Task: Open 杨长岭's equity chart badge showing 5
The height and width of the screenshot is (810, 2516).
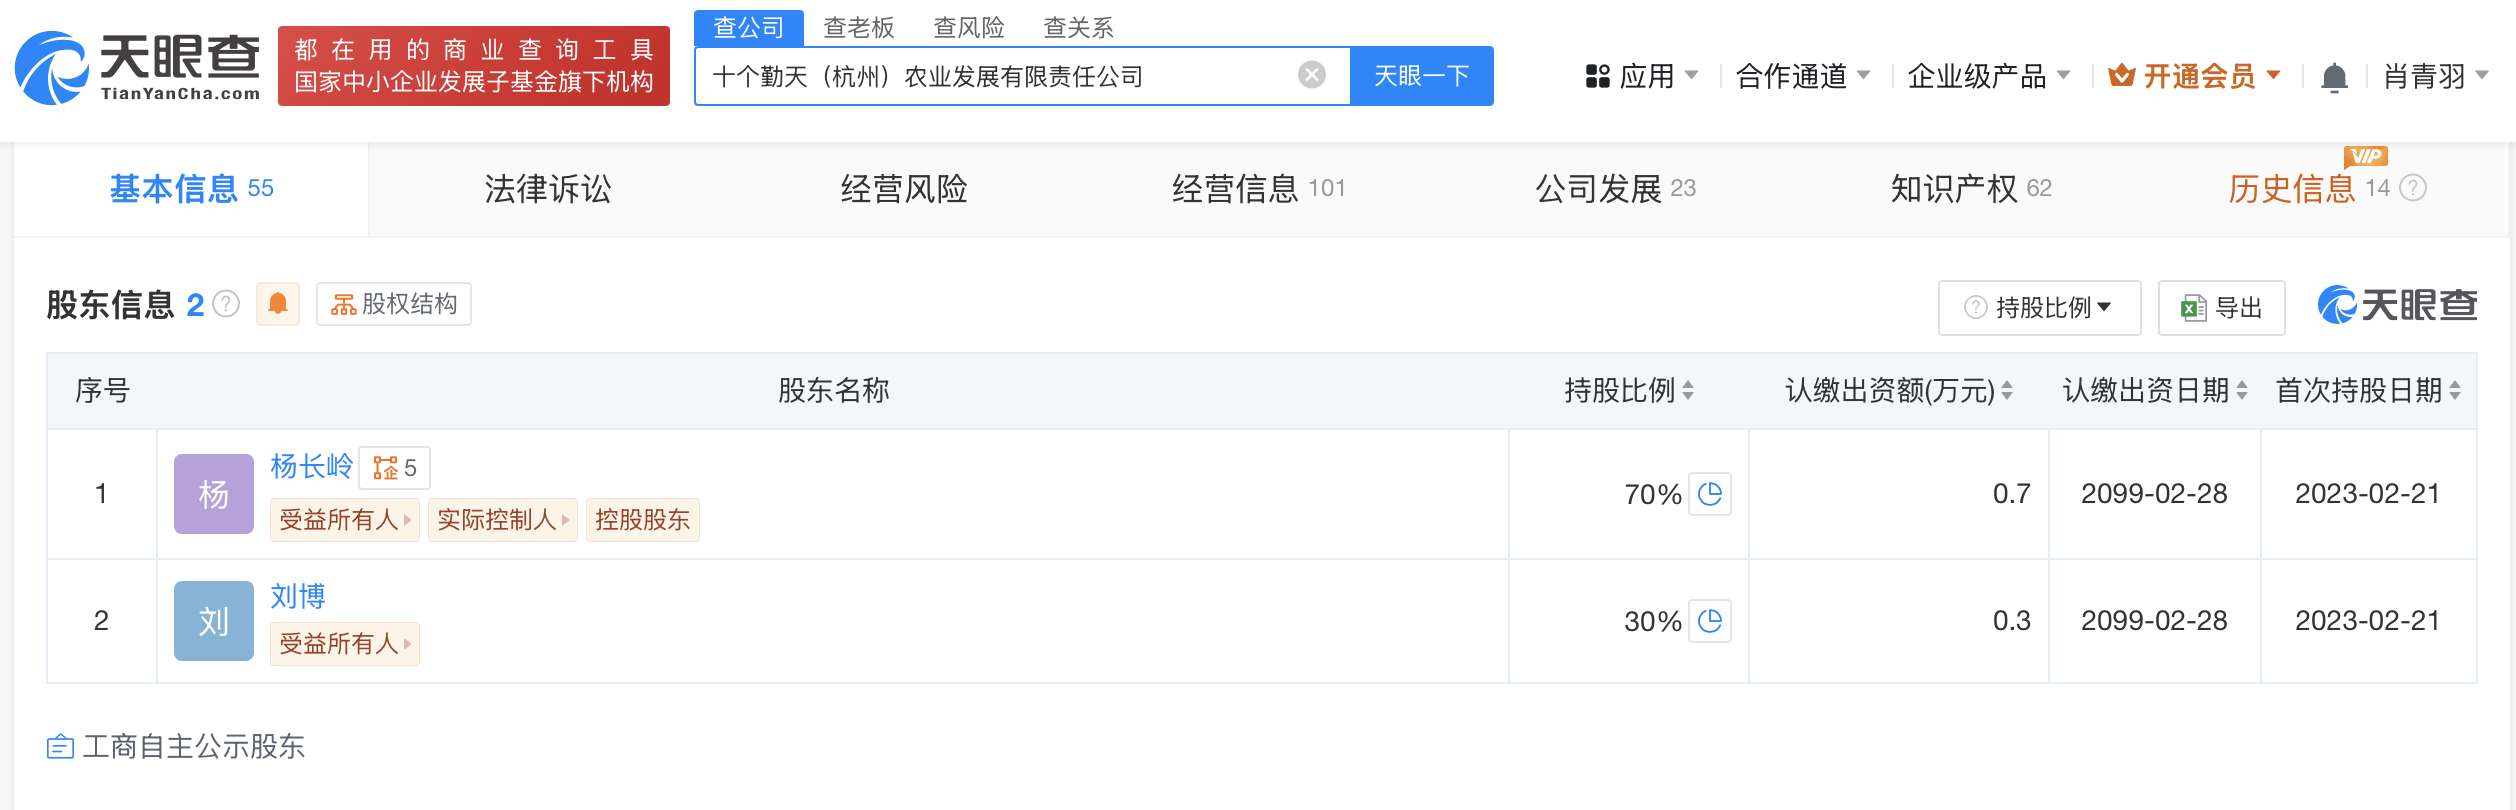Action: [x=395, y=468]
